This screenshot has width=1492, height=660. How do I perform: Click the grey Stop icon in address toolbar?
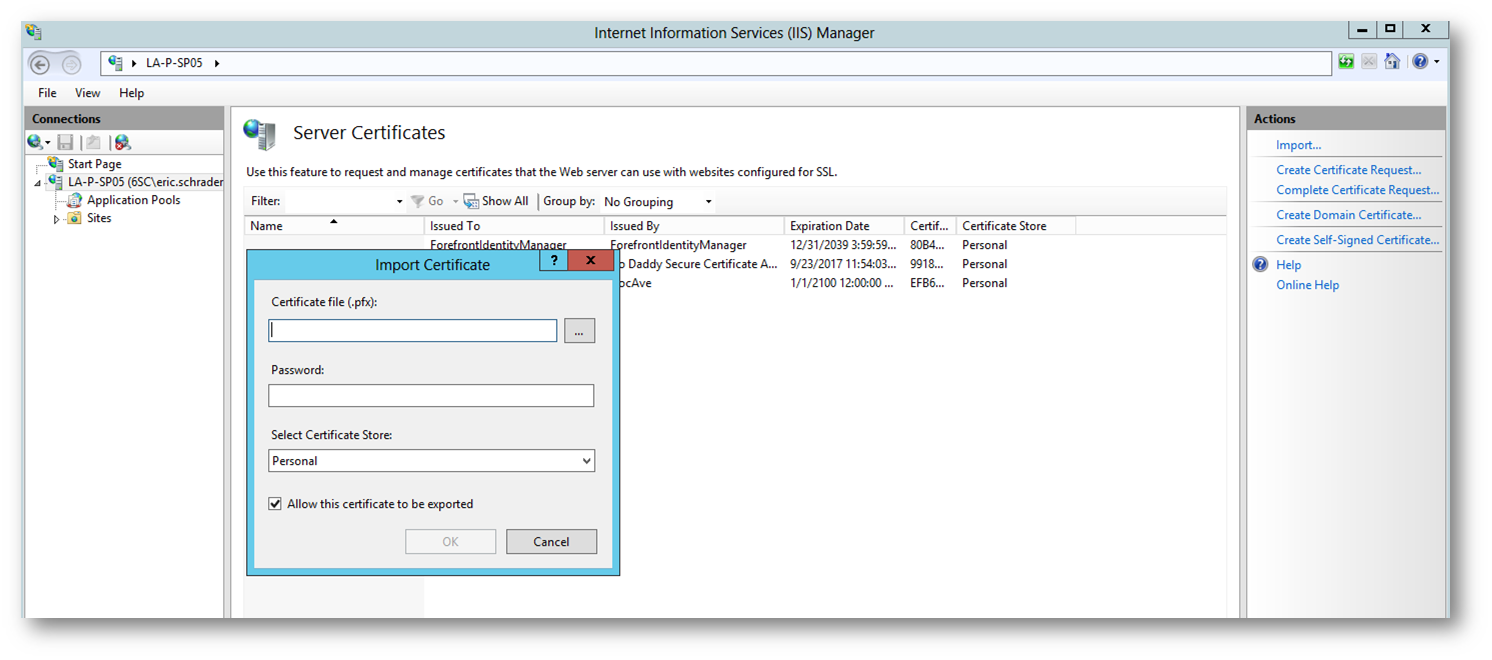1369,62
